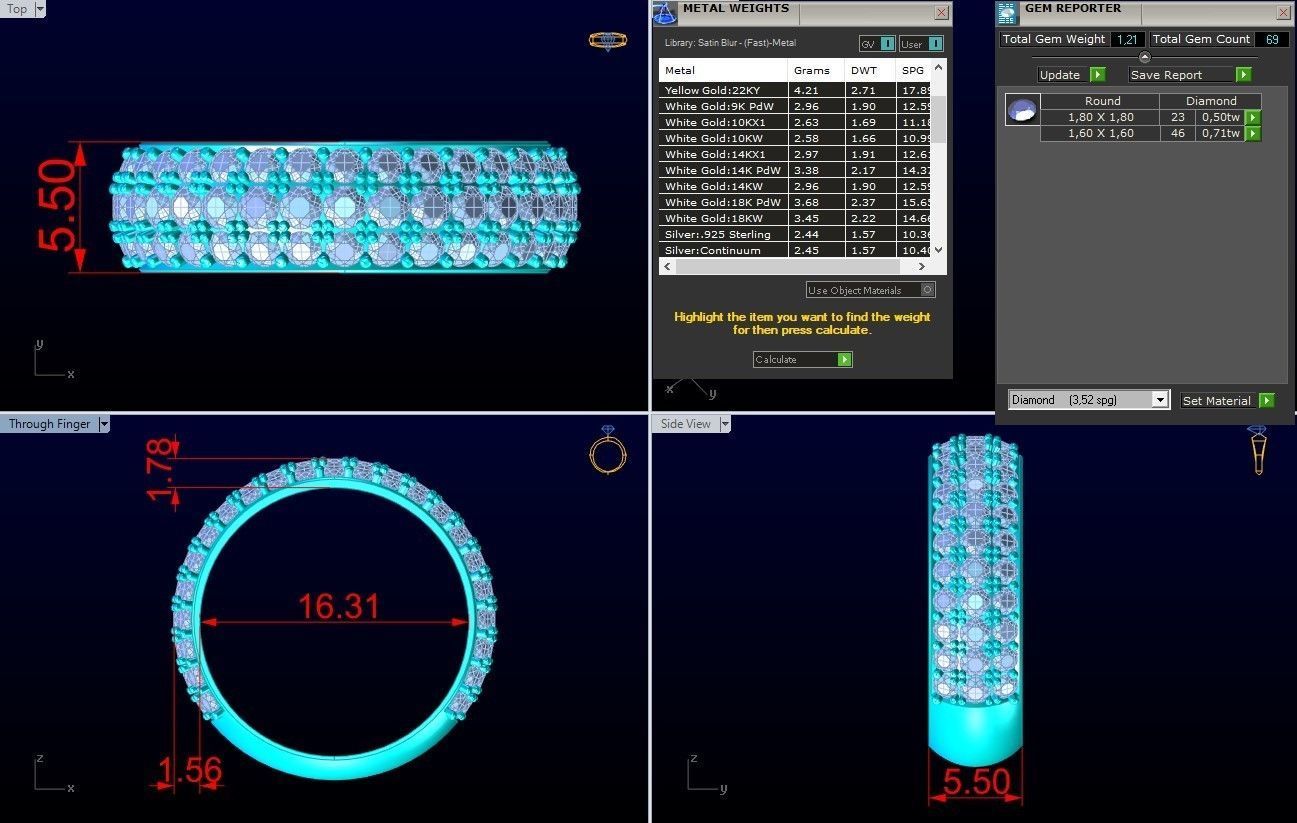
Task: Click the green arrow next to Save Report
Action: [1243, 75]
